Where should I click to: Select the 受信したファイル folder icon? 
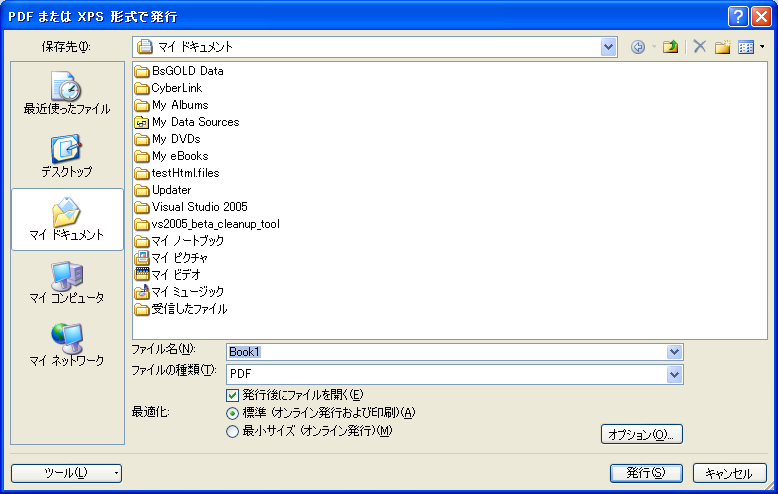pos(142,309)
